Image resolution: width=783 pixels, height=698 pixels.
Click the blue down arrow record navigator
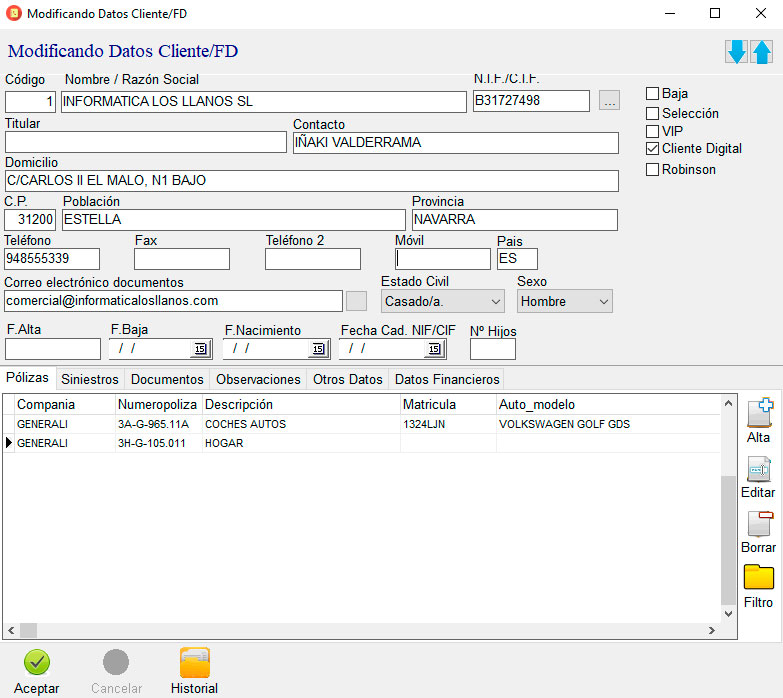[x=737, y=51]
